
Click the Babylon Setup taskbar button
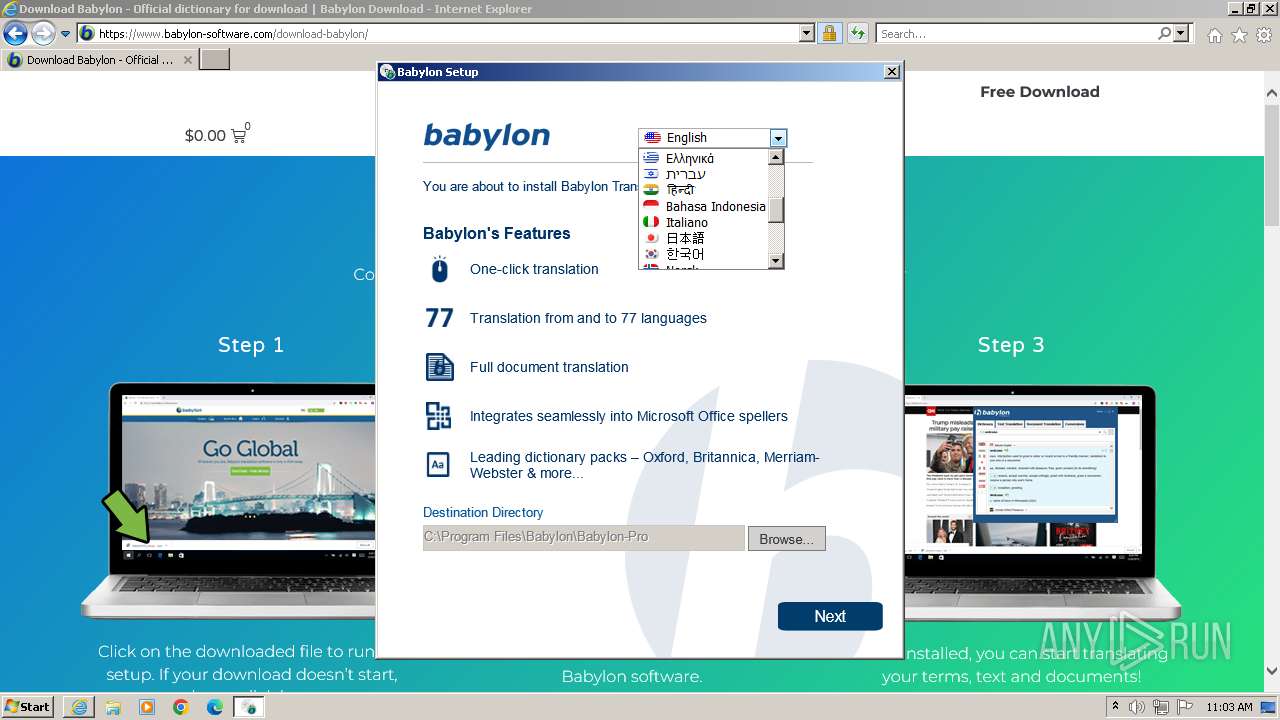point(248,707)
